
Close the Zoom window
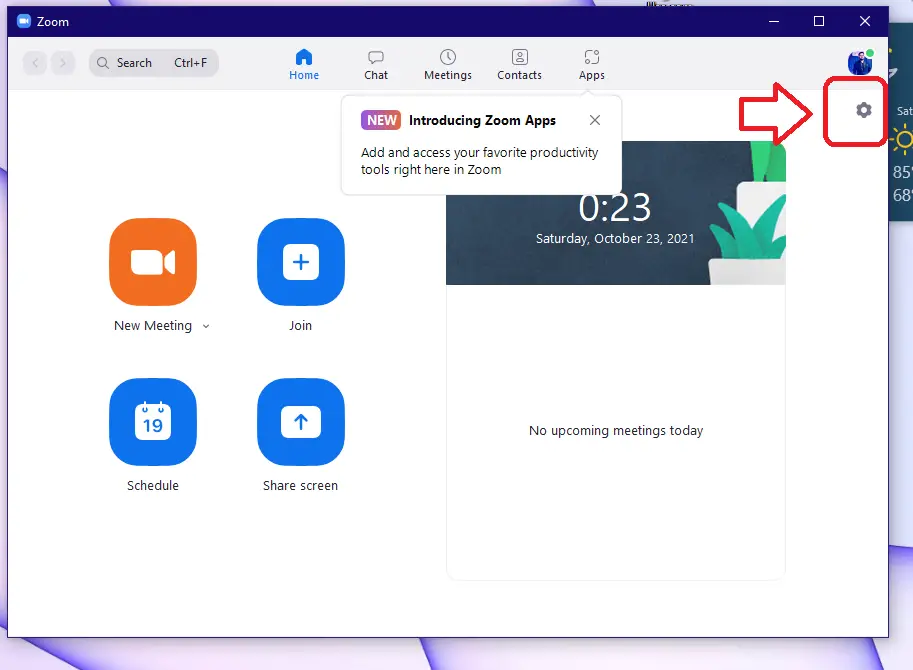(x=865, y=22)
